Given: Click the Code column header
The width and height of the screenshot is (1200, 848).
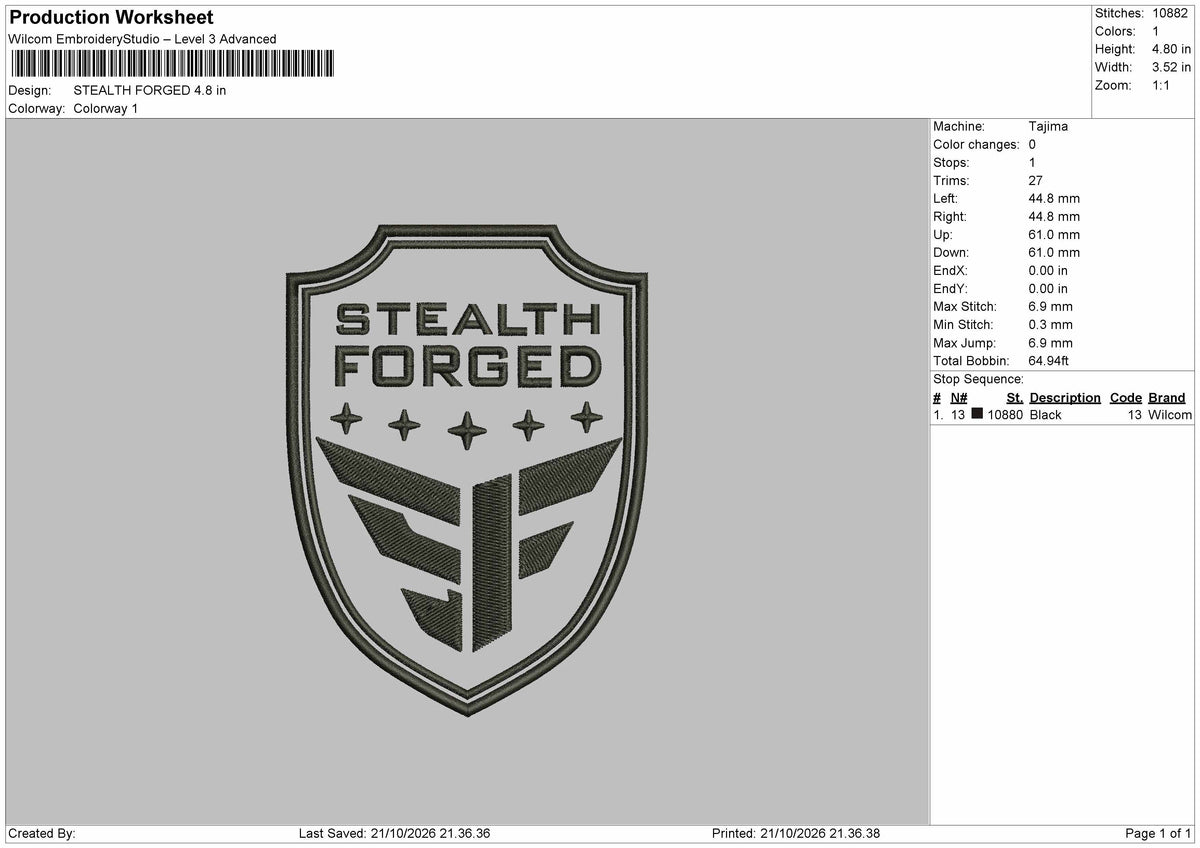Looking at the screenshot, I should coord(1125,397).
